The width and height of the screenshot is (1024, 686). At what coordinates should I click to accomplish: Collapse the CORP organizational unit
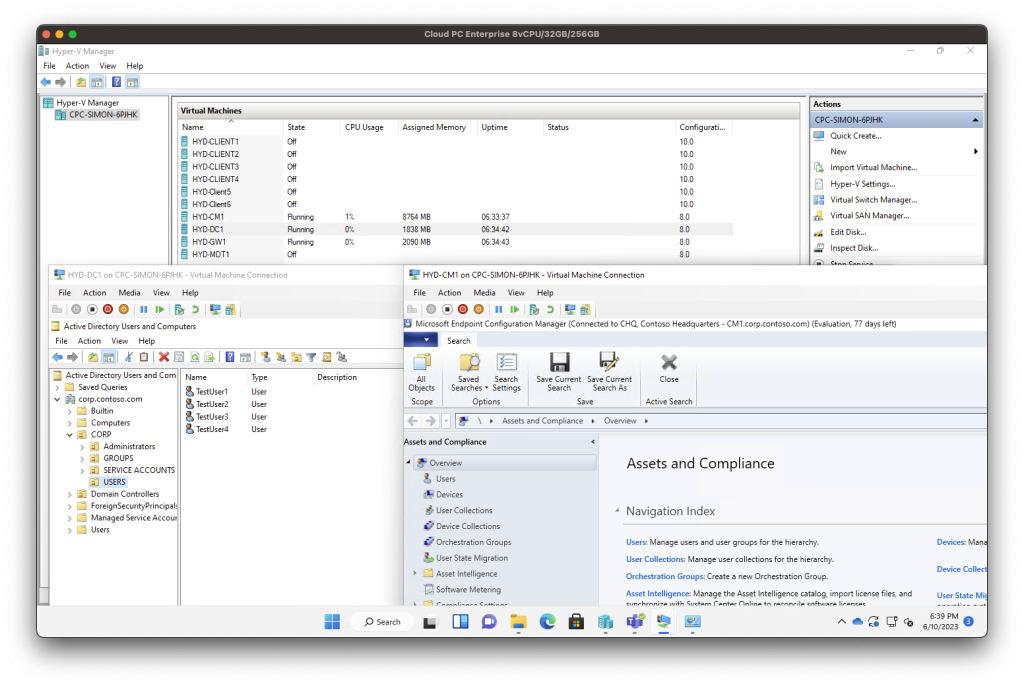[x=69, y=435]
